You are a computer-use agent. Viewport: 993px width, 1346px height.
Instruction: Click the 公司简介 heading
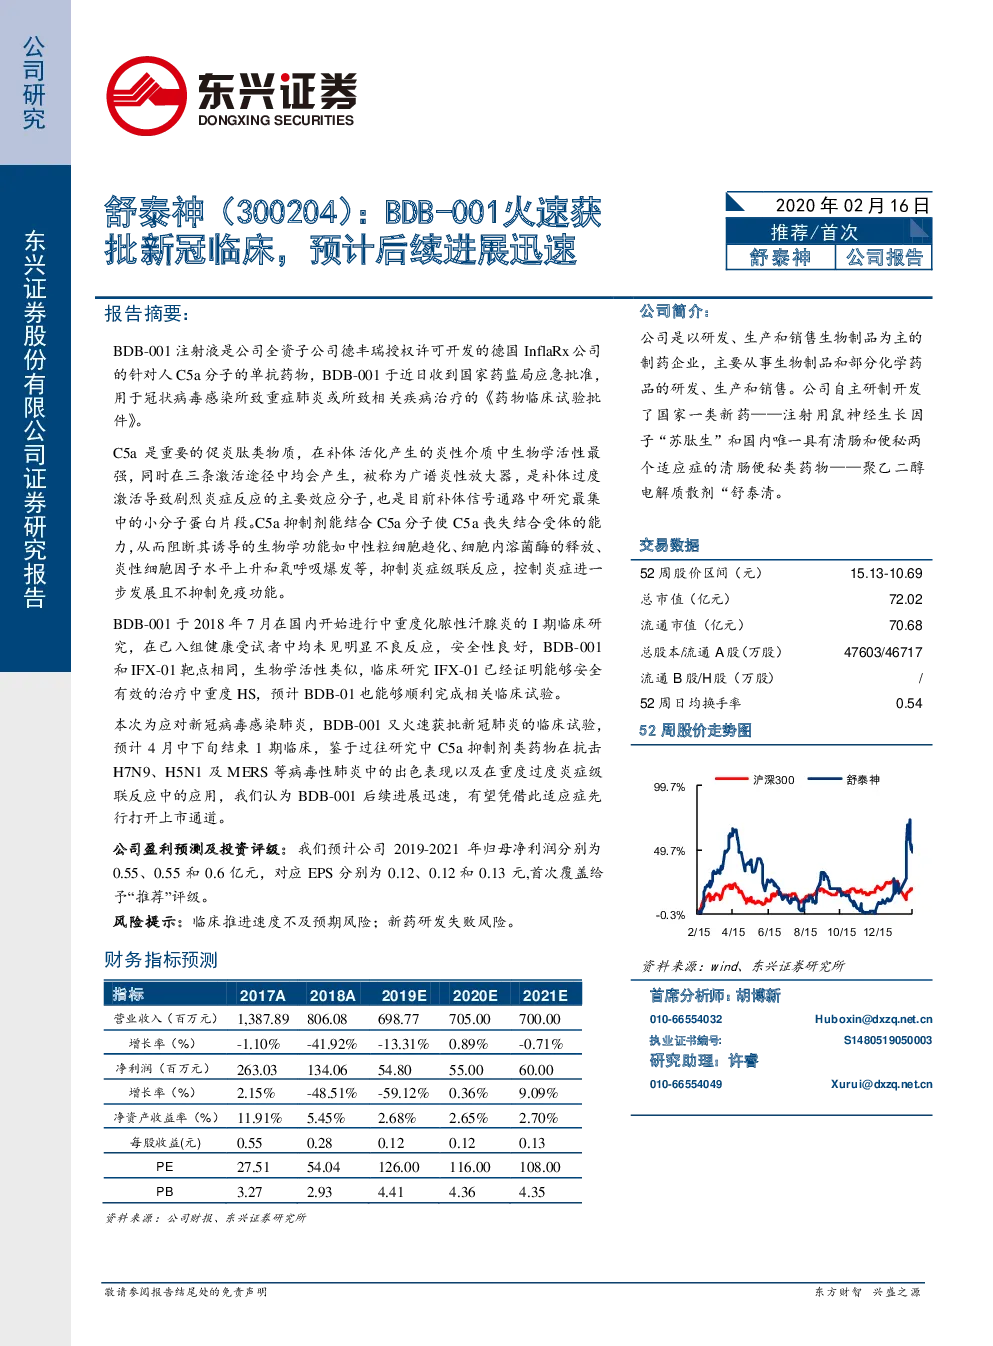tap(675, 311)
